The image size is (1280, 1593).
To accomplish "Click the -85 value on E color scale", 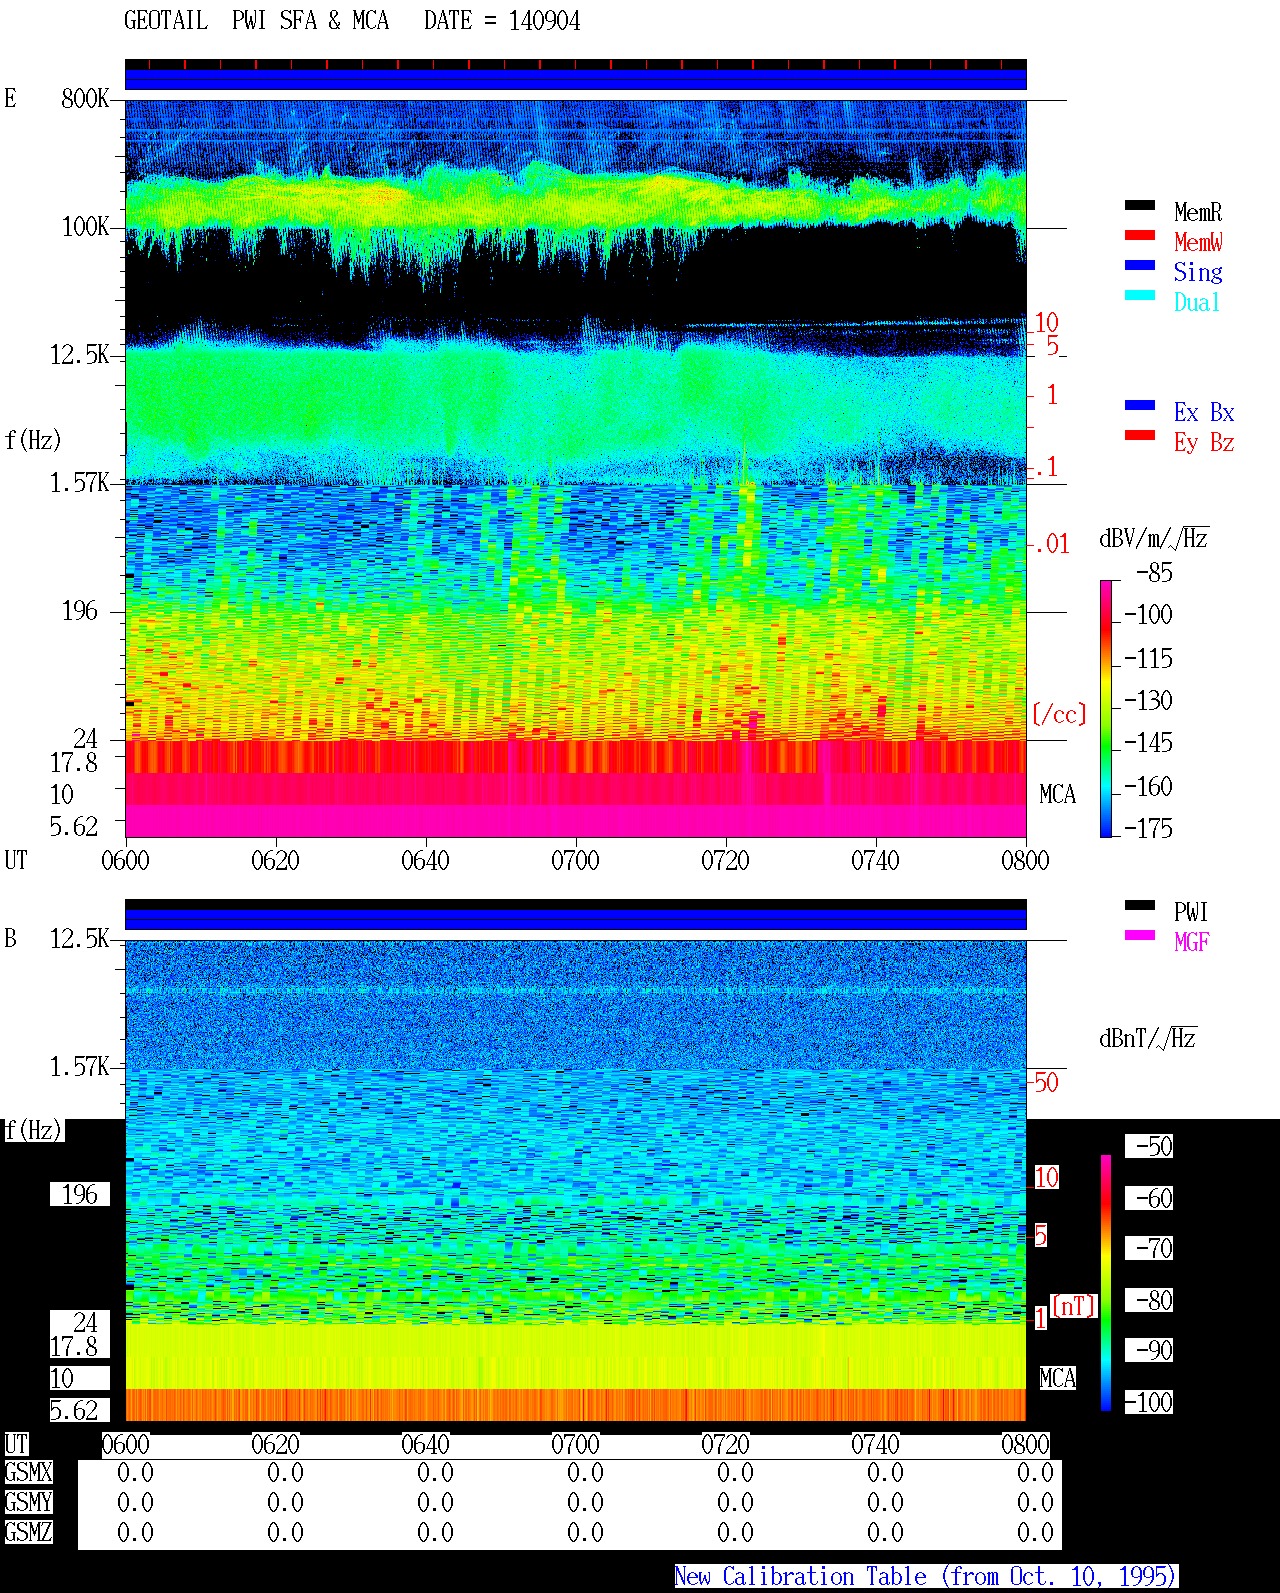I will [1154, 573].
